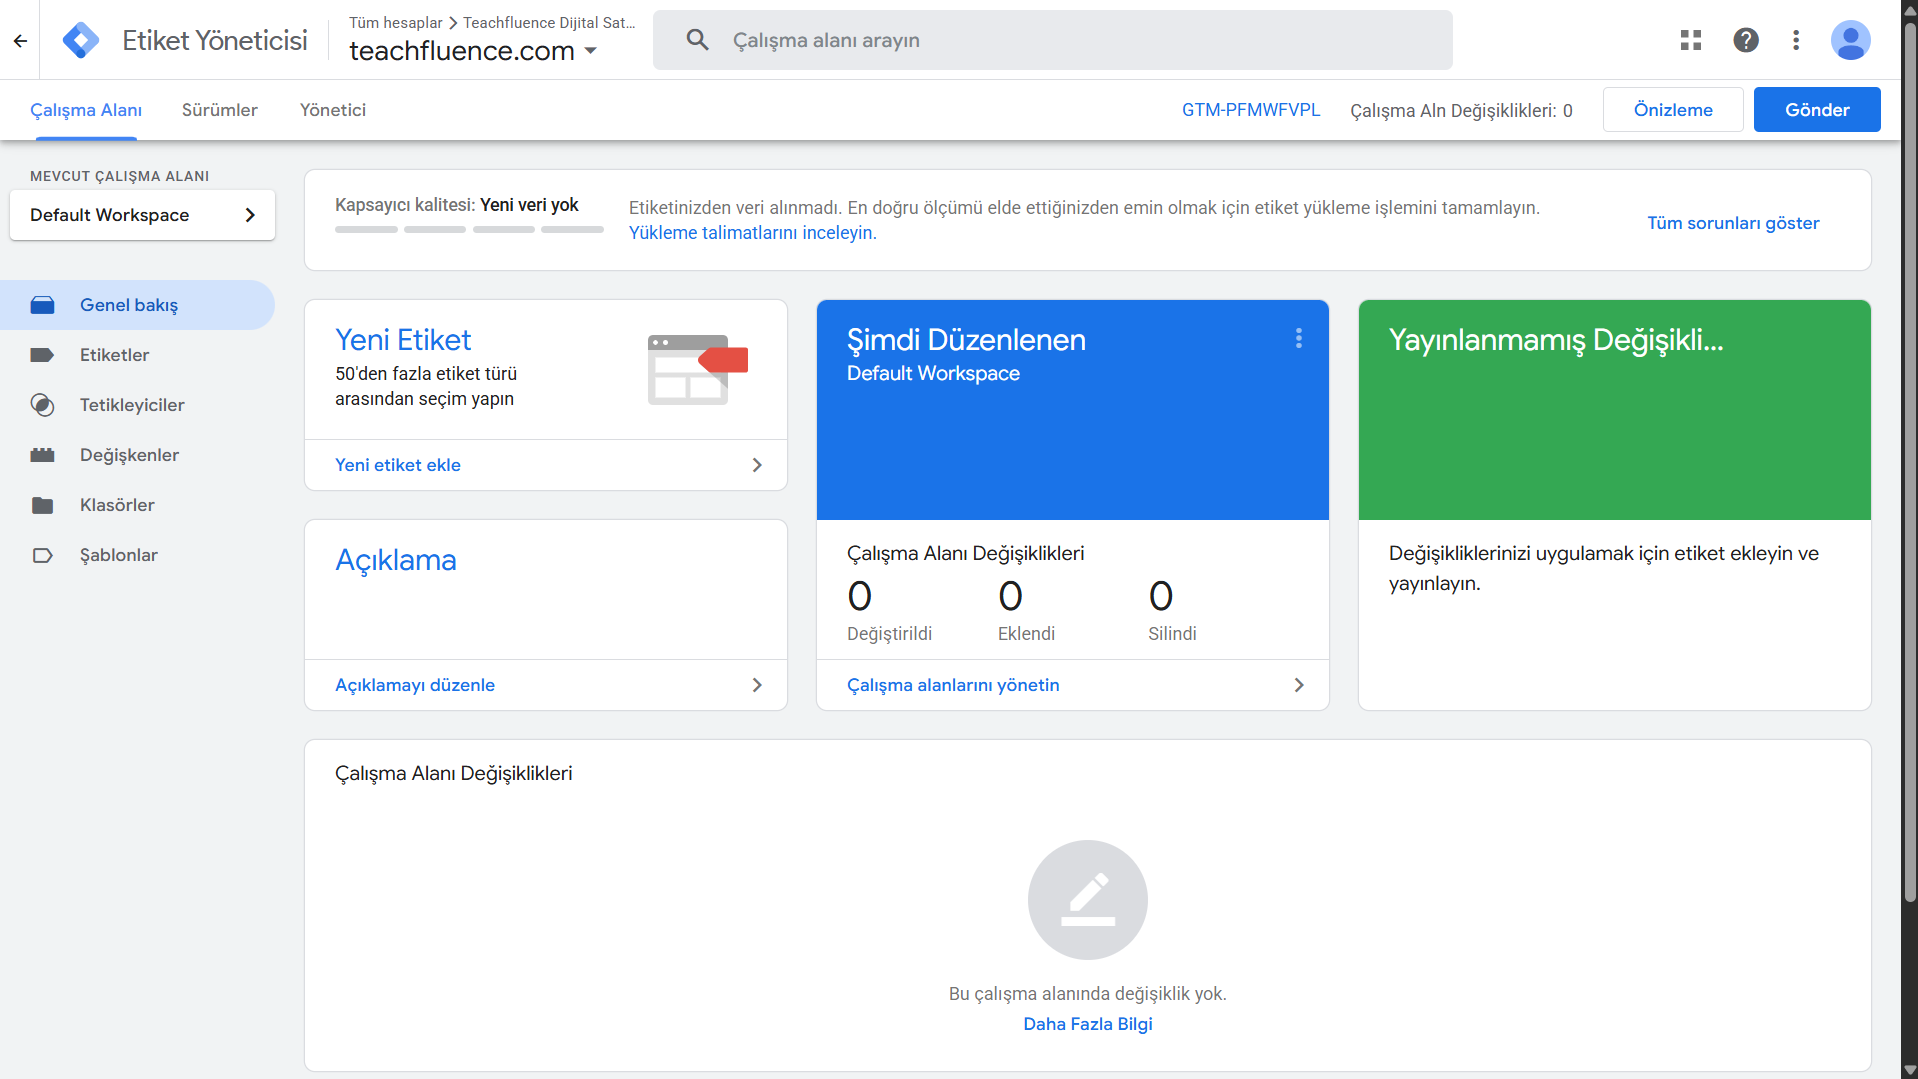1918x1079 pixels.
Task: Open three-dot menu on Şimdi Düzenlenen card
Action: [x=1299, y=339]
